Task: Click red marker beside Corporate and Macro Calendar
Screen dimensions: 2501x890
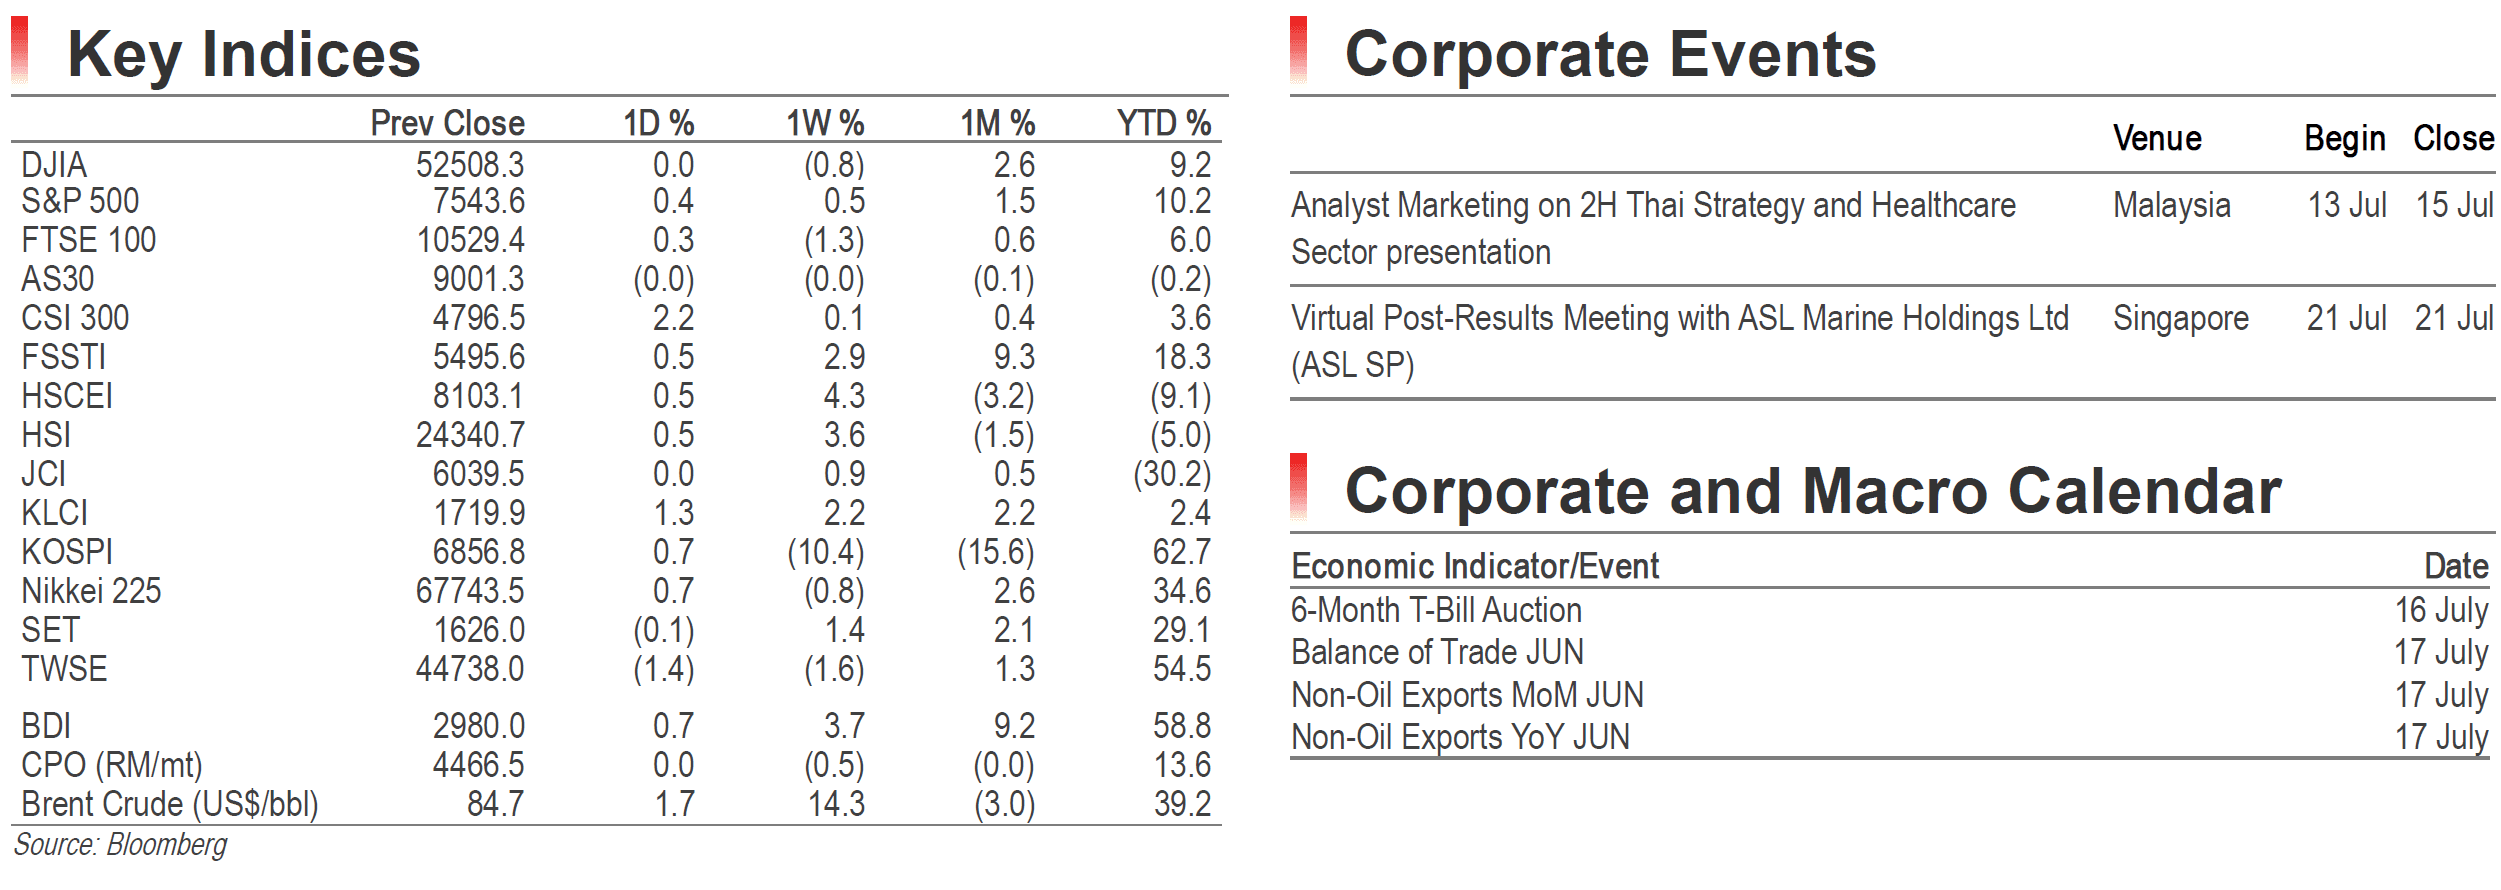Action: (x=1298, y=486)
